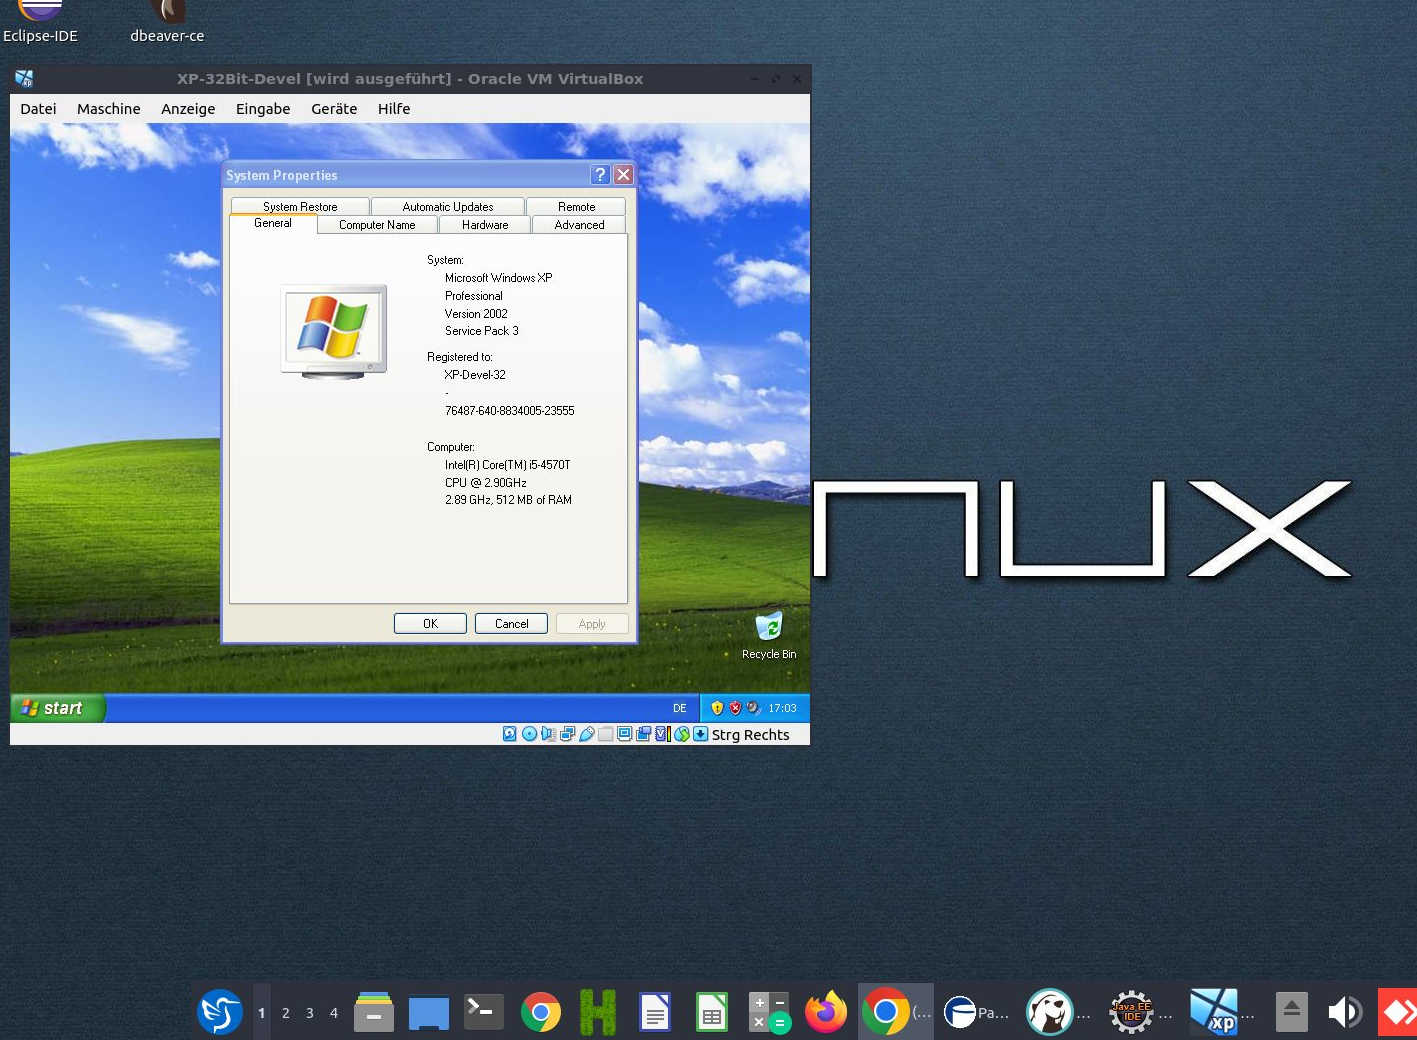Click the keyboard capture arrow icon
This screenshot has width=1417, height=1040.
click(700, 734)
